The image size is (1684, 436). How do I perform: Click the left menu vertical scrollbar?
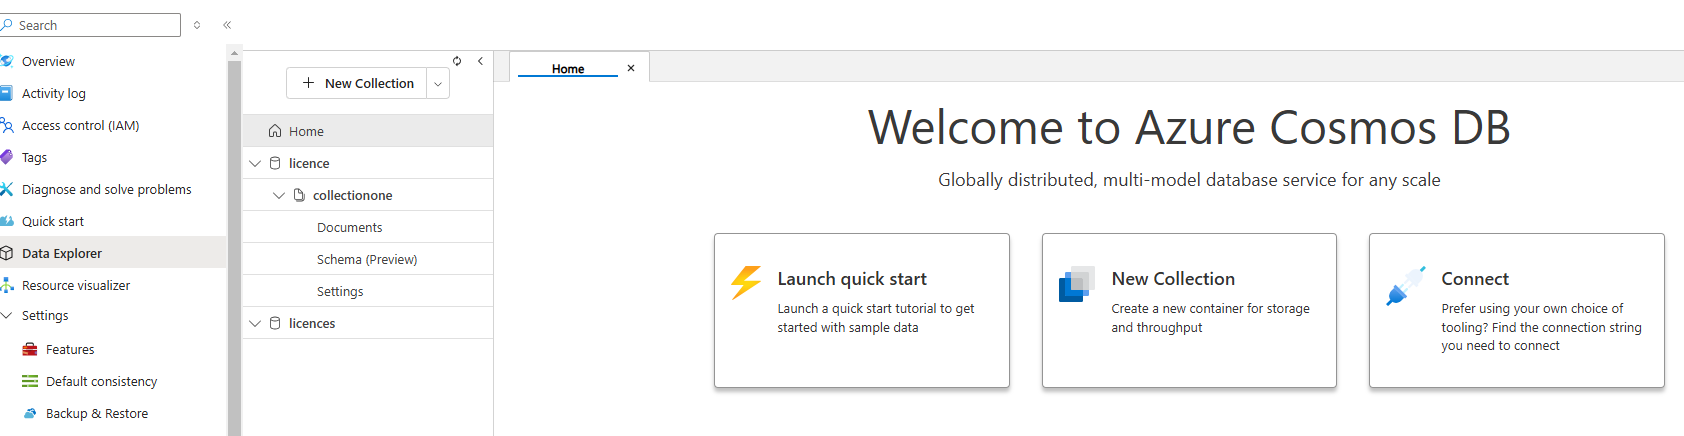point(234,248)
